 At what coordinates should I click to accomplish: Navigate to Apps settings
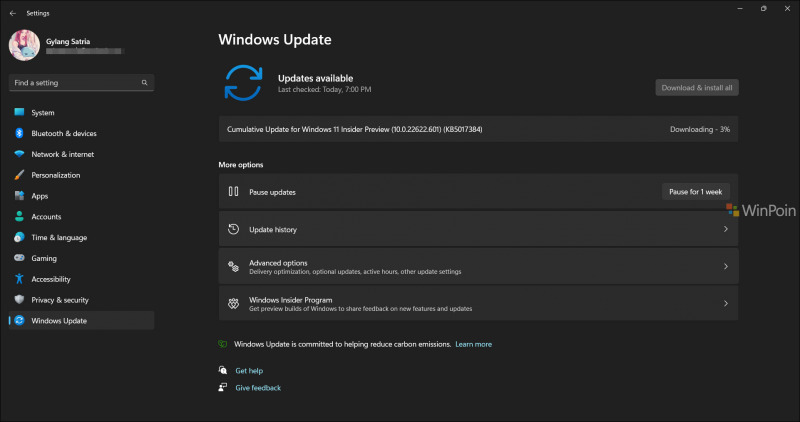point(81,196)
